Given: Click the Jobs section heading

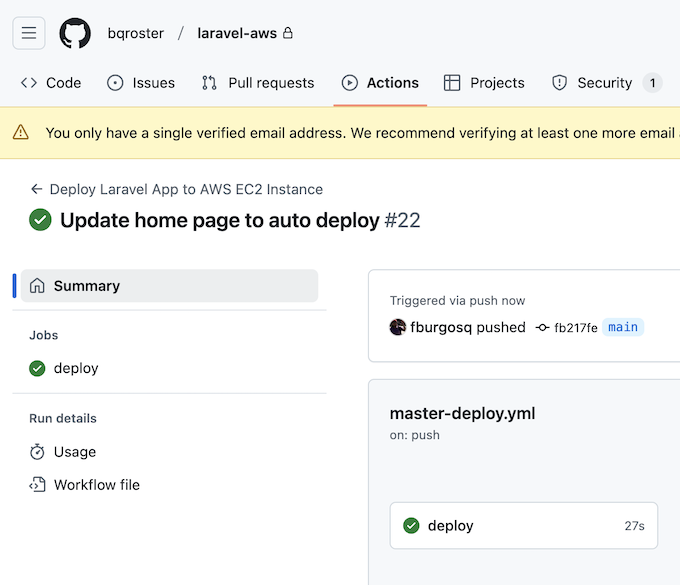Looking at the screenshot, I should click(43, 335).
